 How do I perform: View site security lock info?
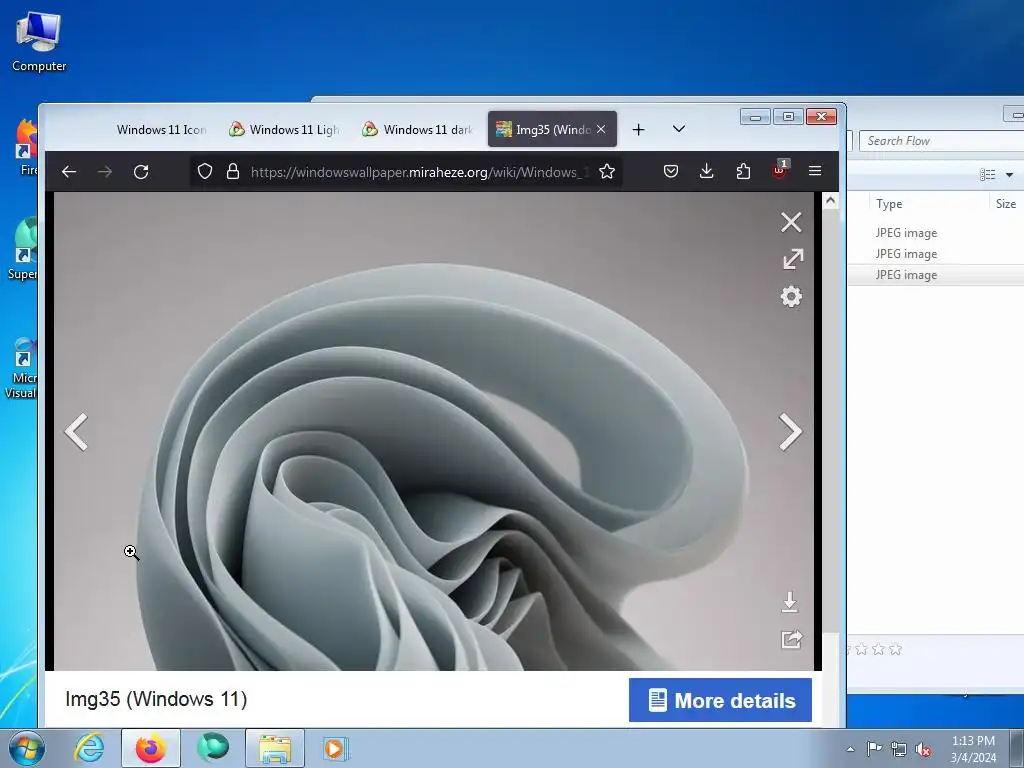click(232, 172)
